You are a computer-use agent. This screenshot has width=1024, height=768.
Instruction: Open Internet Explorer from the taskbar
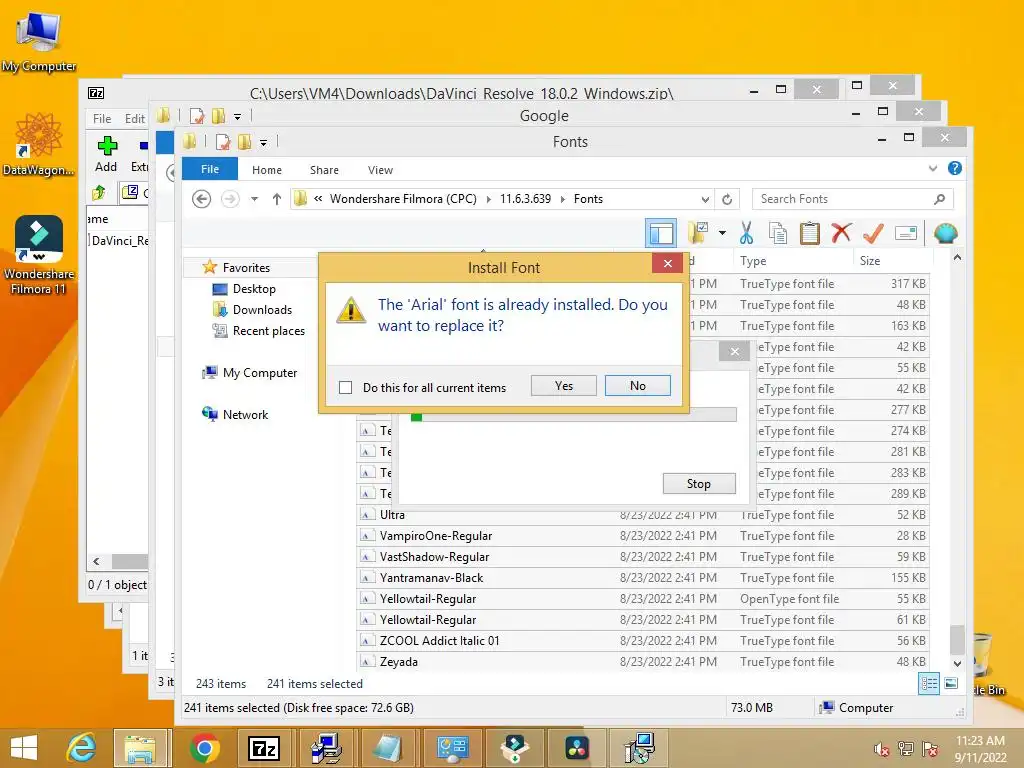(82, 748)
